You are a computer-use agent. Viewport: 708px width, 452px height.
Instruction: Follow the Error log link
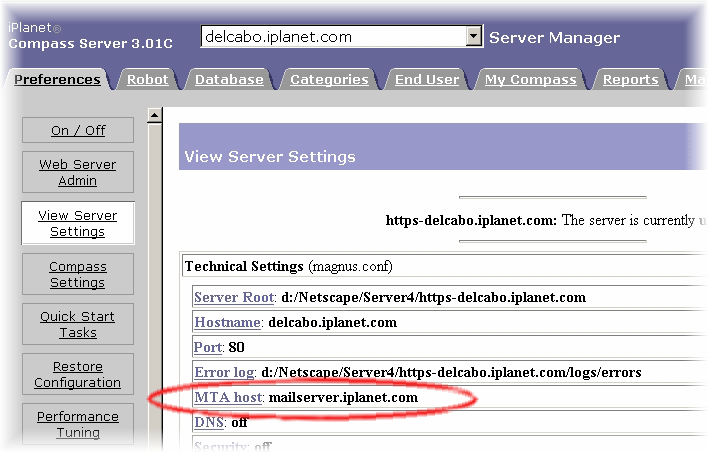point(224,372)
